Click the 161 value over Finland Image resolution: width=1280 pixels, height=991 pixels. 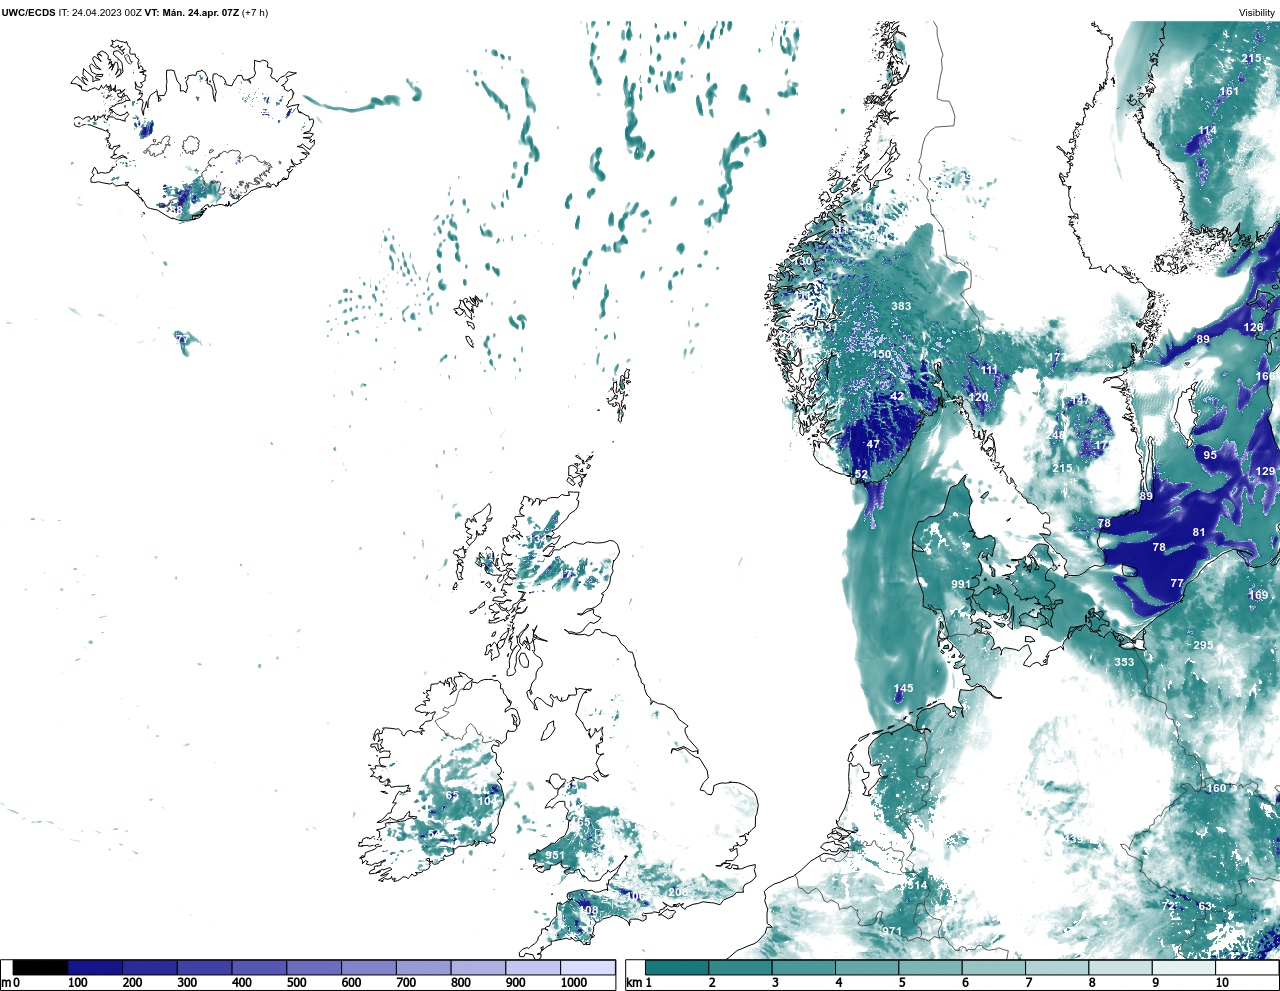pyautogui.click(x=1229, y=92)
